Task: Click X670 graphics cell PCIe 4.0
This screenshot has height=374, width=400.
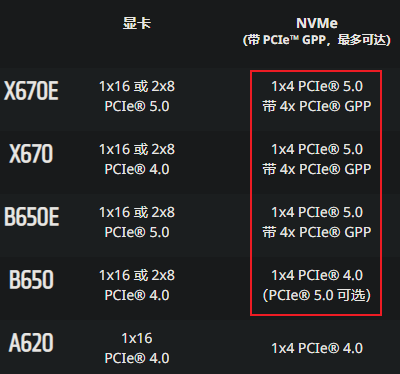Action: pos(137,169)
